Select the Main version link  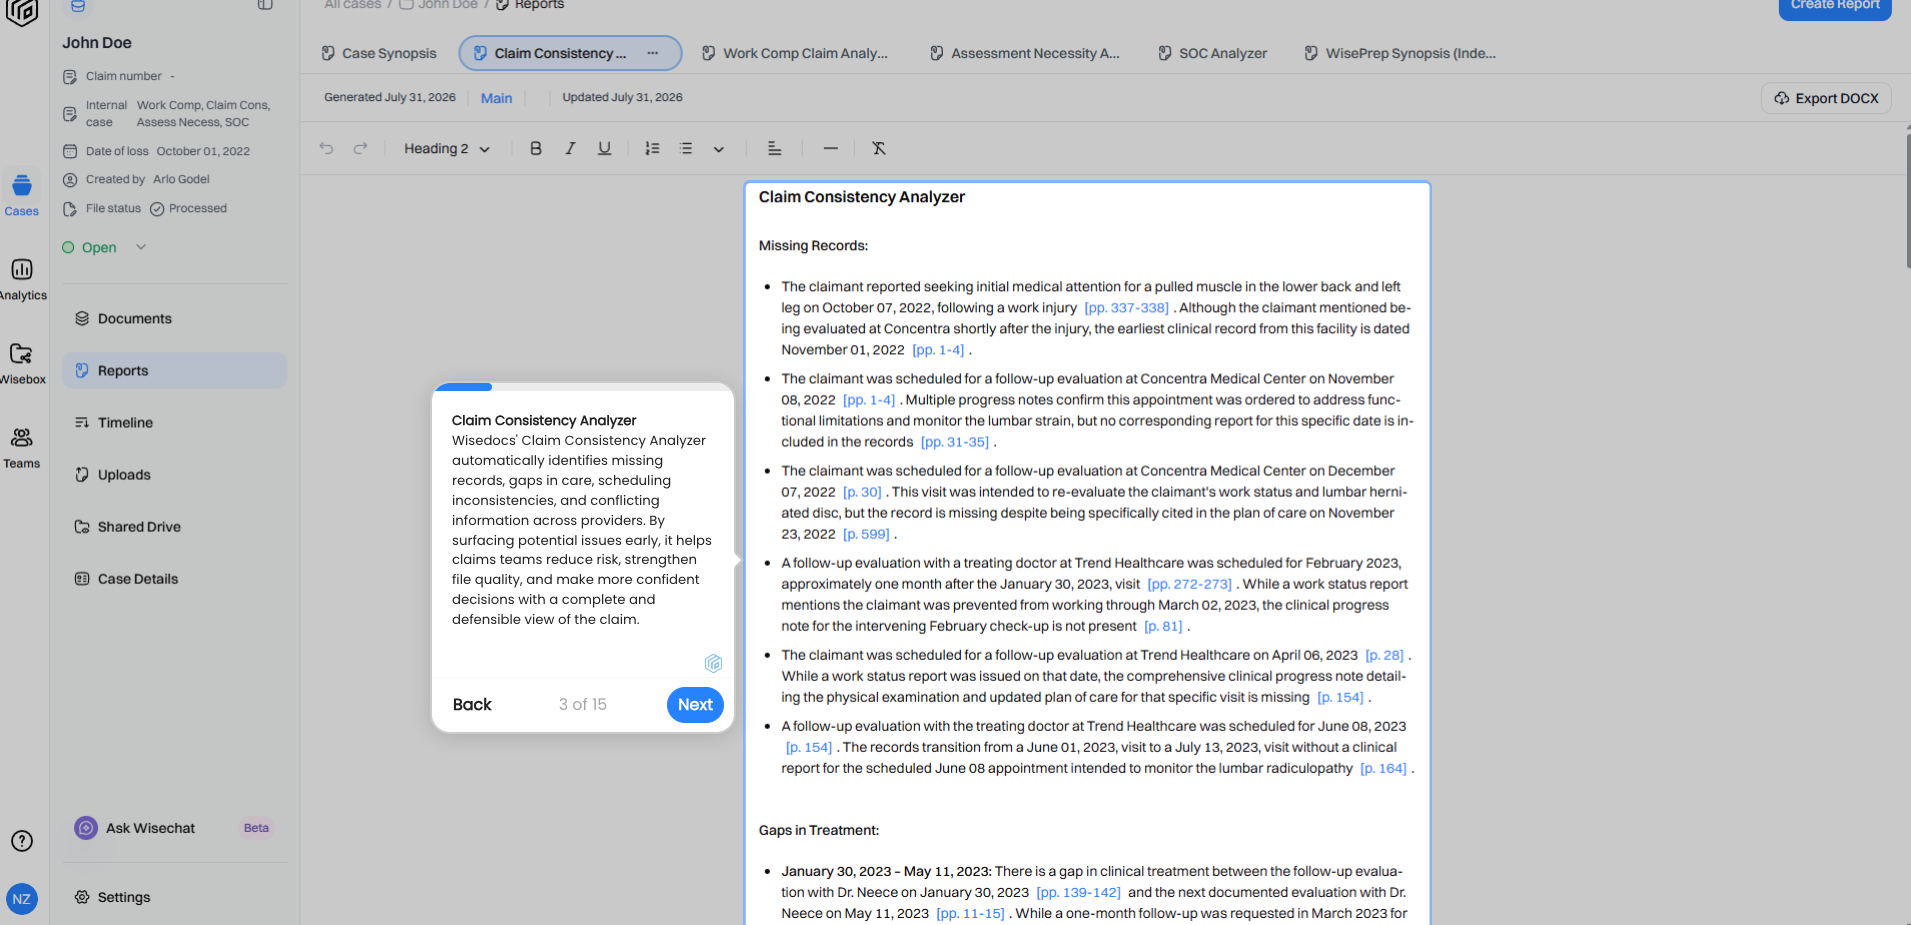pyautogui.click(x=496, y=98)
